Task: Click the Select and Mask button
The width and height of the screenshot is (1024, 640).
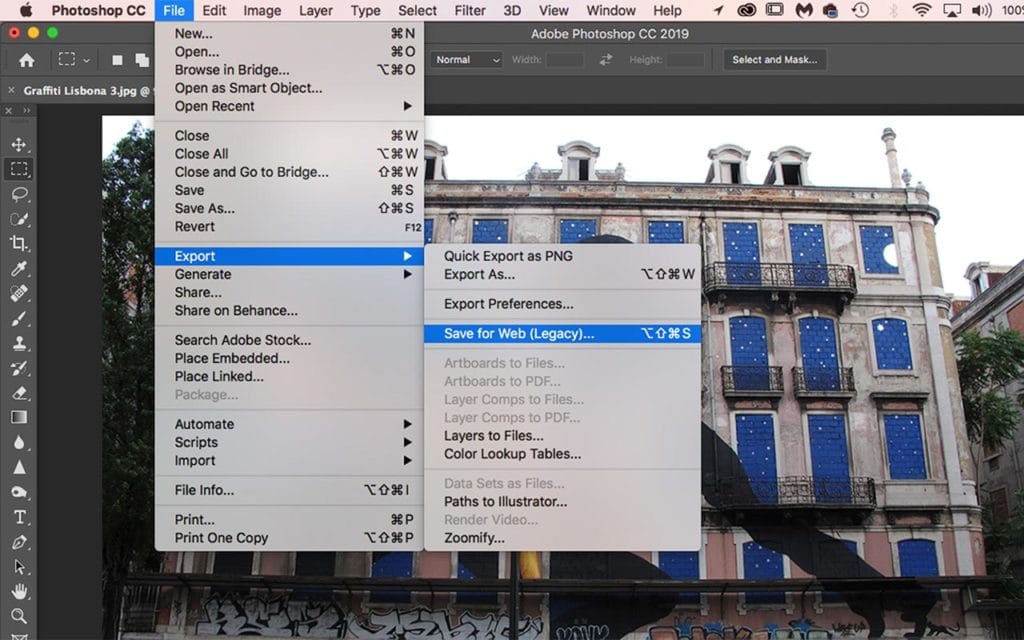Action: 773,59
